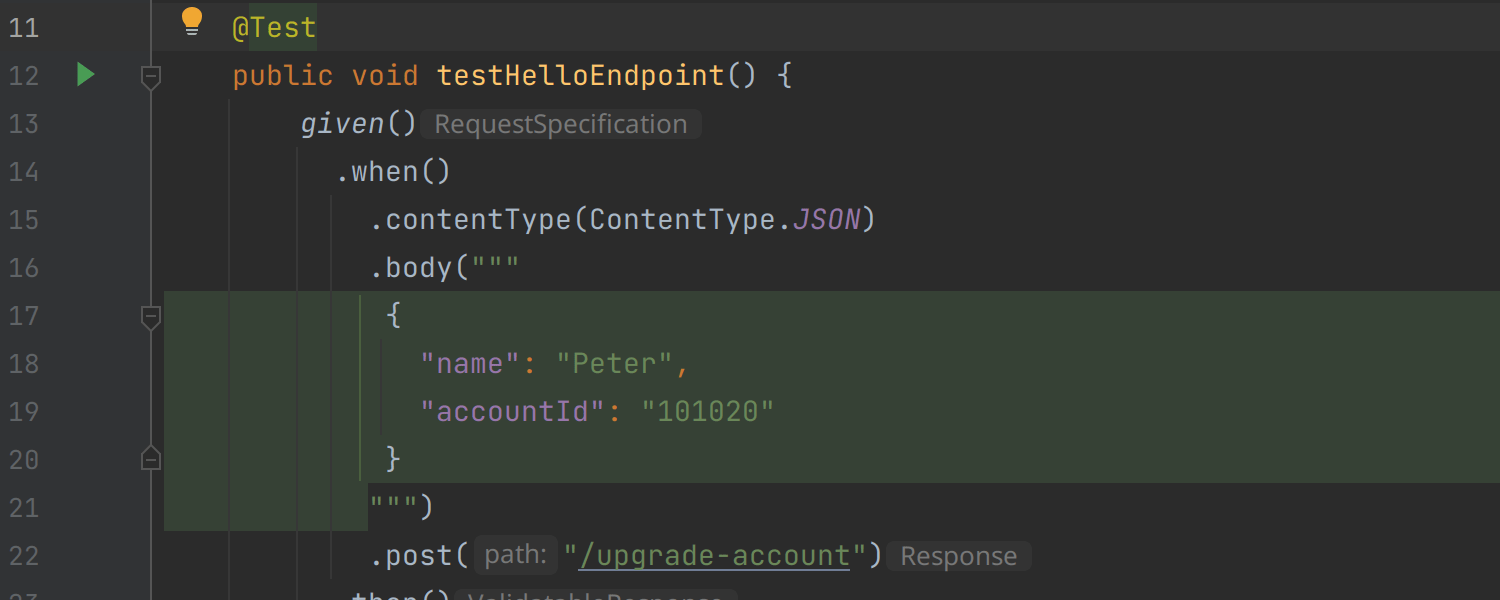Collapse the testHelloEndpoint method fold marker

(x=151, y=76)
